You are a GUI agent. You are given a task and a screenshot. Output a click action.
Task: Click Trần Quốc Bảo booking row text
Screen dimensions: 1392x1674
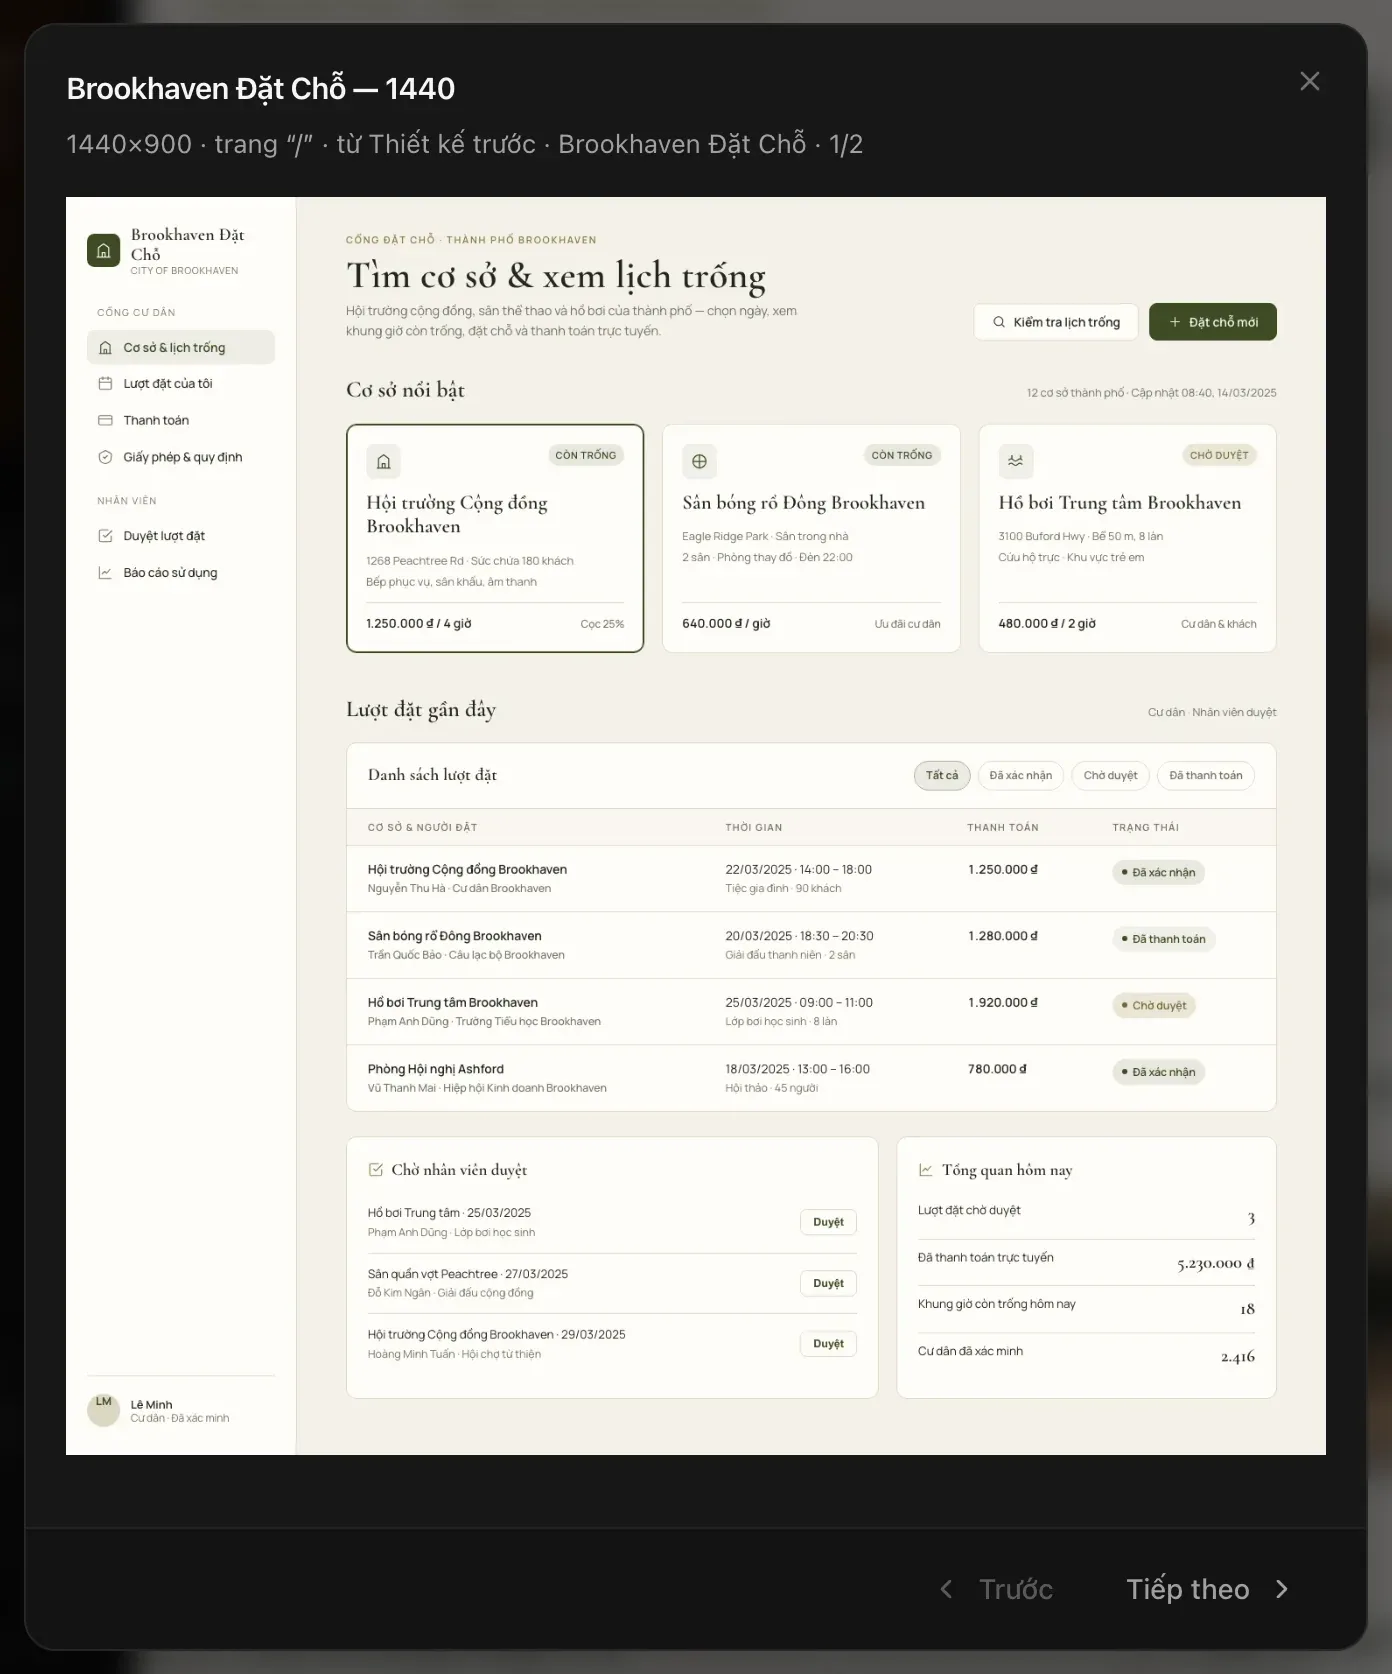click(466, 955)
